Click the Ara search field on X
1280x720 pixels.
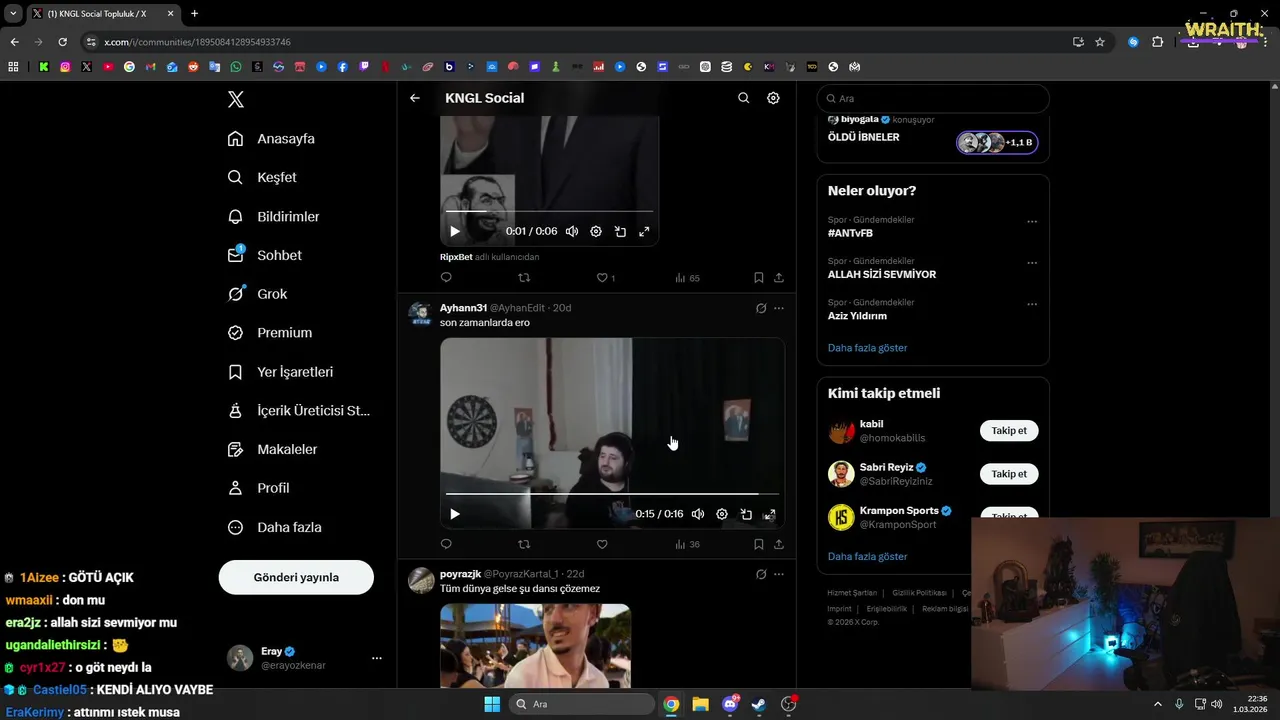click(933, 99)
